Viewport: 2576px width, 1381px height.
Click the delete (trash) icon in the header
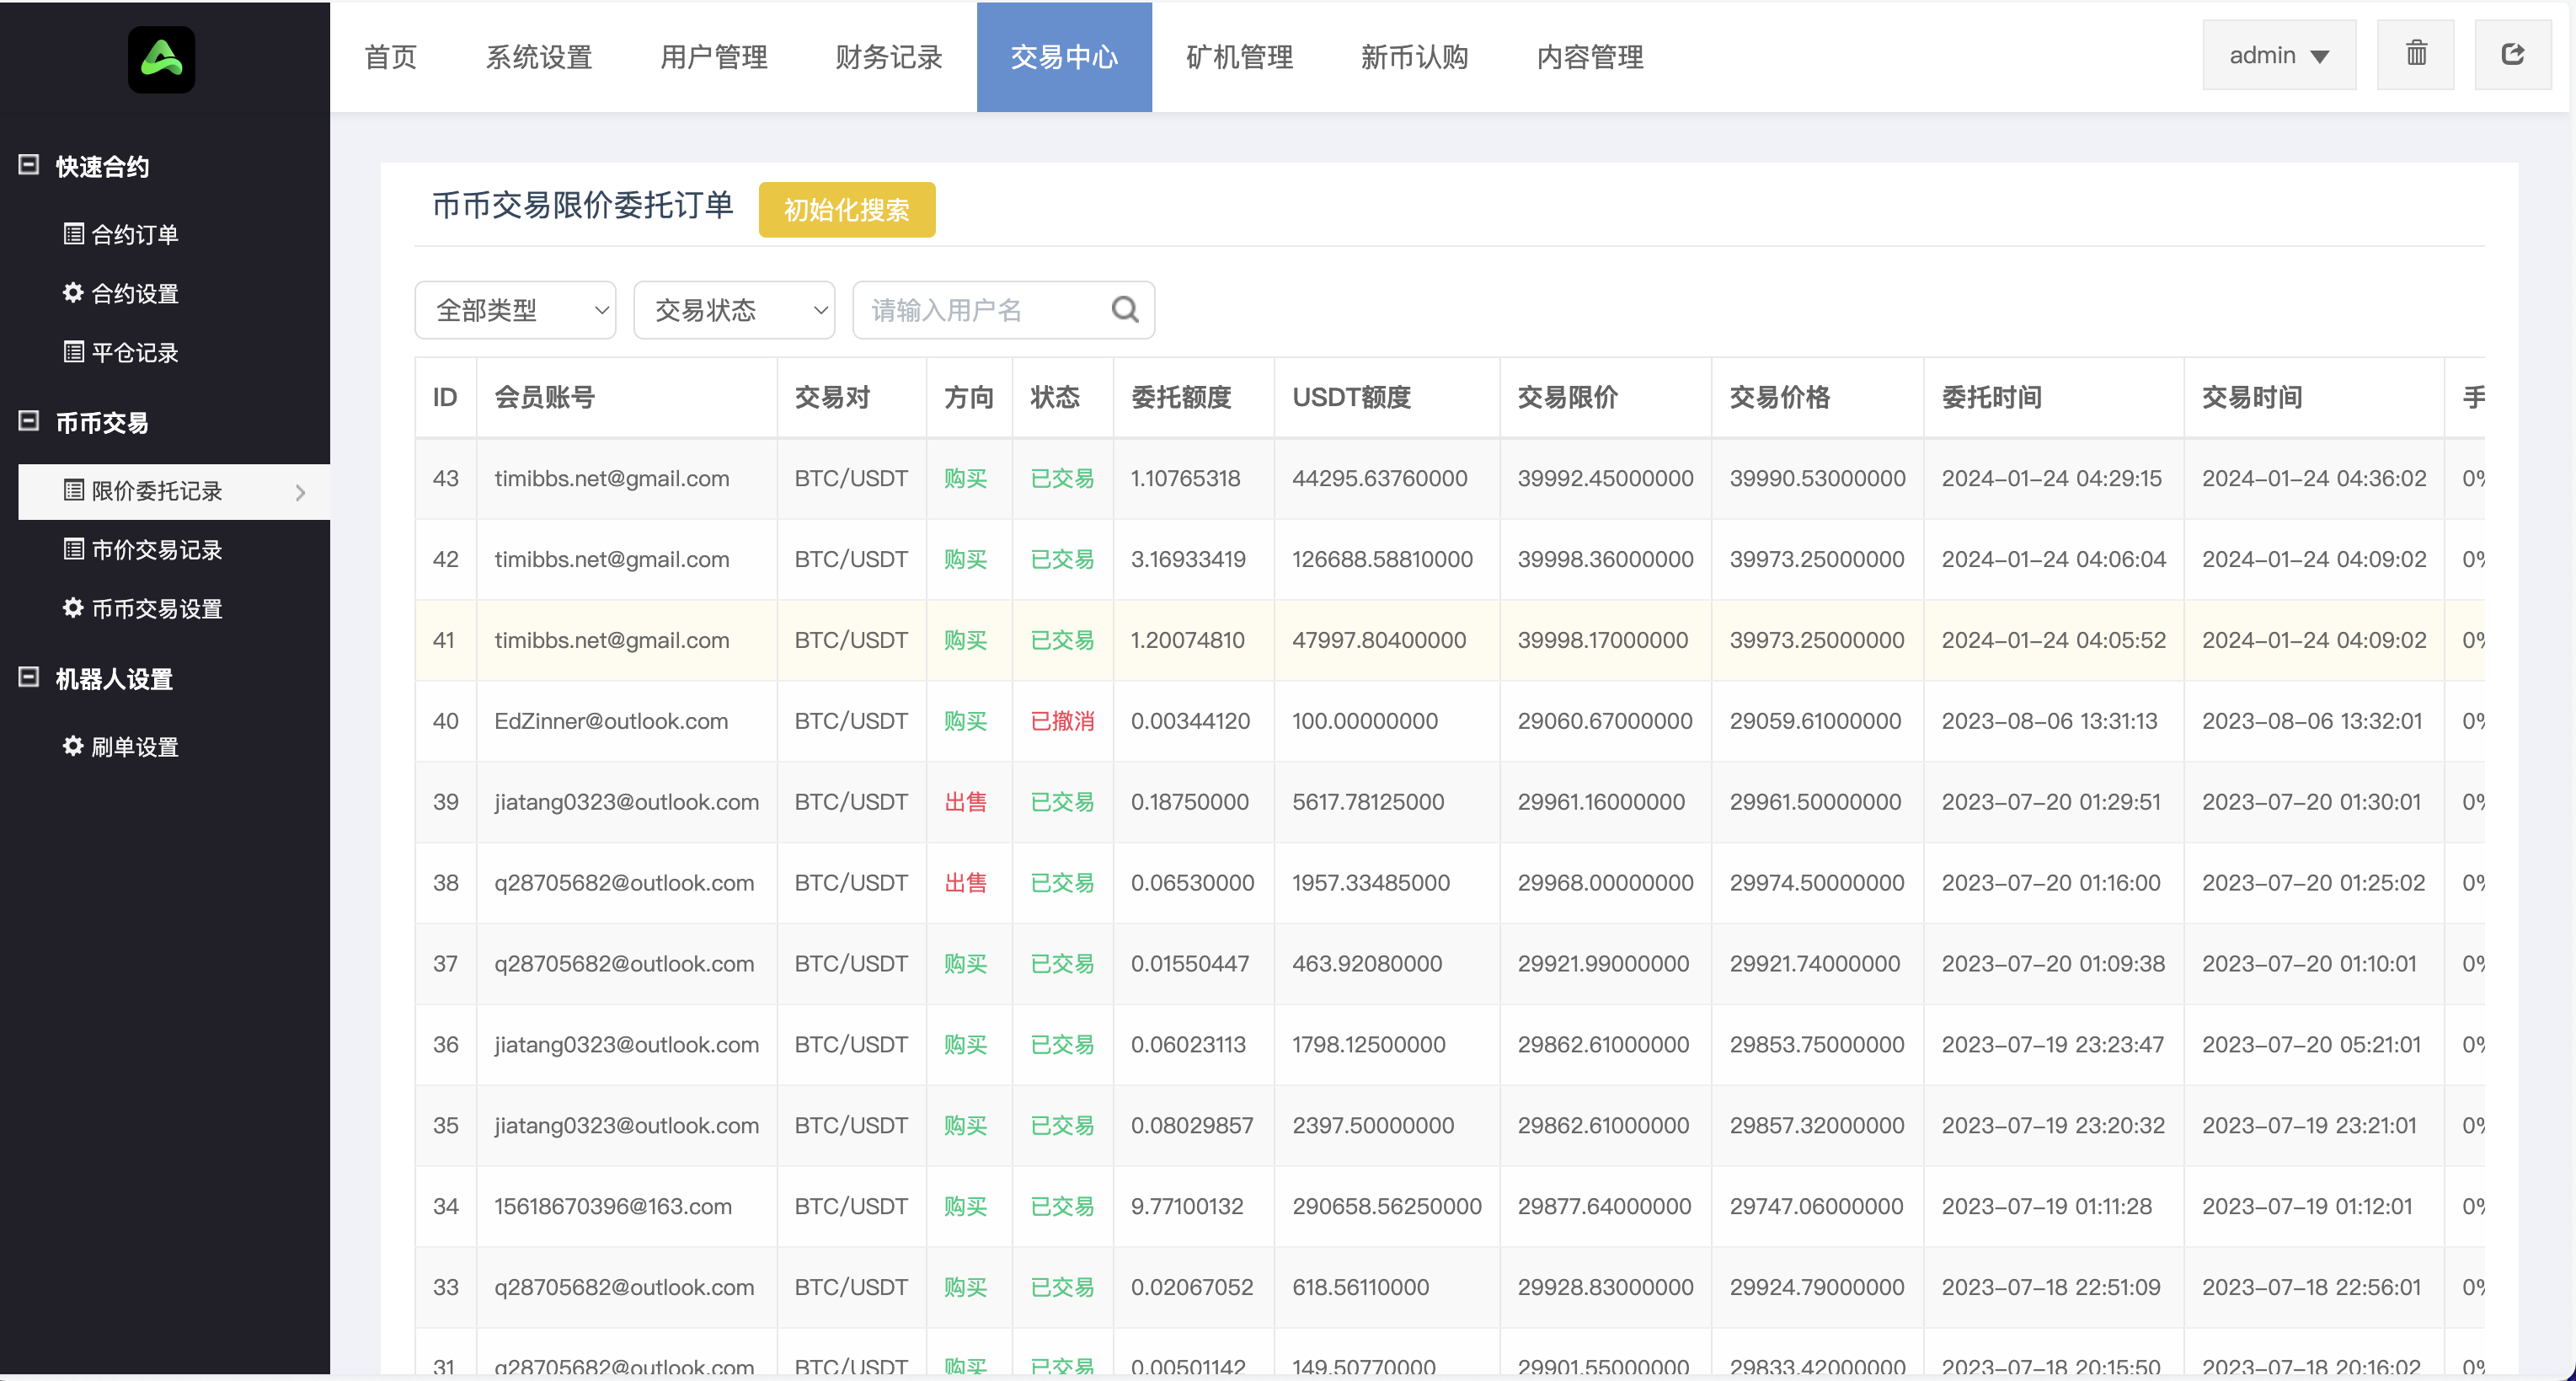click(x=2416, y=54)
